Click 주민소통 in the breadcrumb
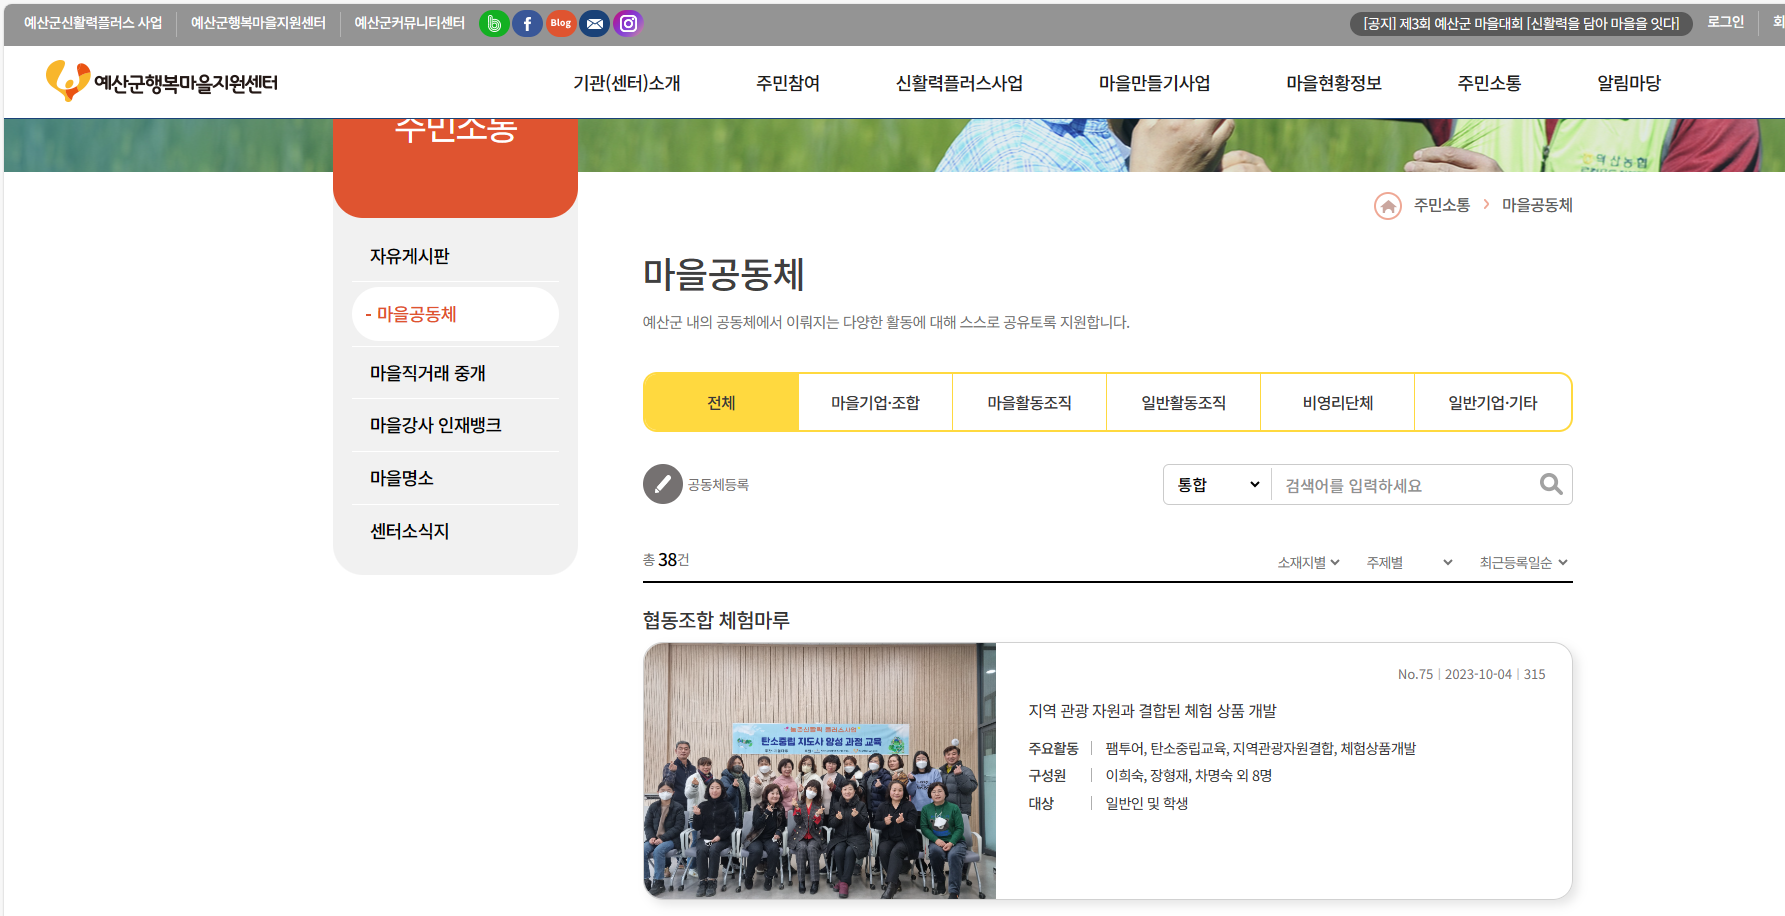The width and height of the screenshot is (1785, 916). [1441, 205]
